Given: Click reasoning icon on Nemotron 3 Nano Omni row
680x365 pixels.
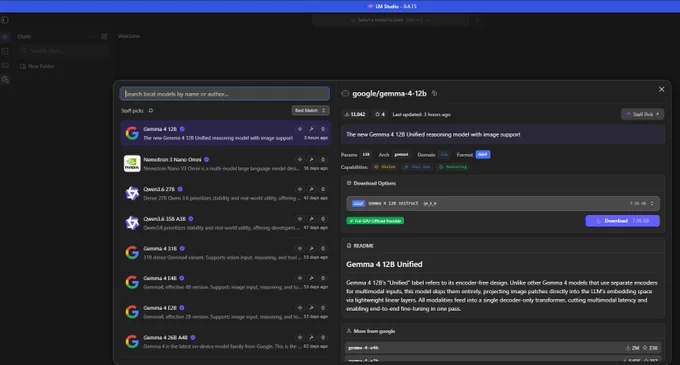Looking at the screenshot, I should coord(323,160).
